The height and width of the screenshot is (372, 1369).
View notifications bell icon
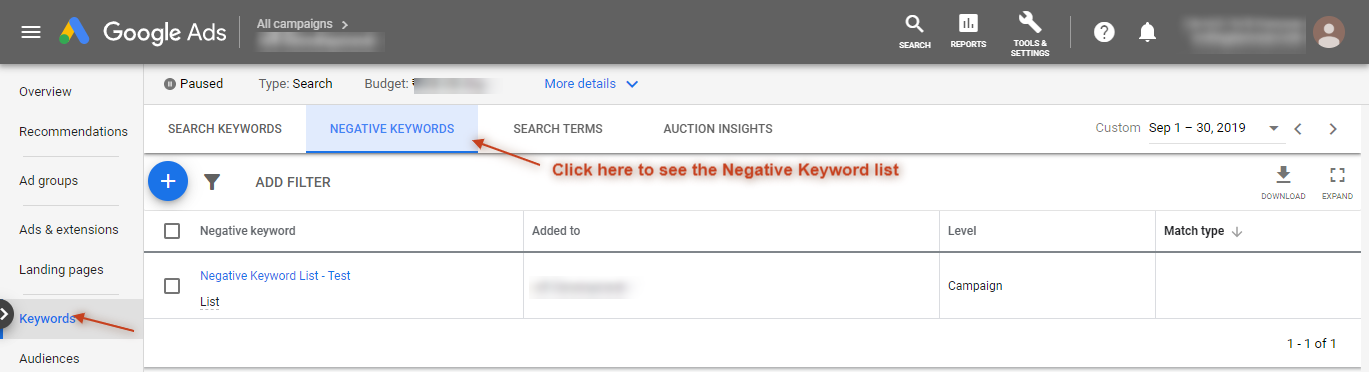1148,32
